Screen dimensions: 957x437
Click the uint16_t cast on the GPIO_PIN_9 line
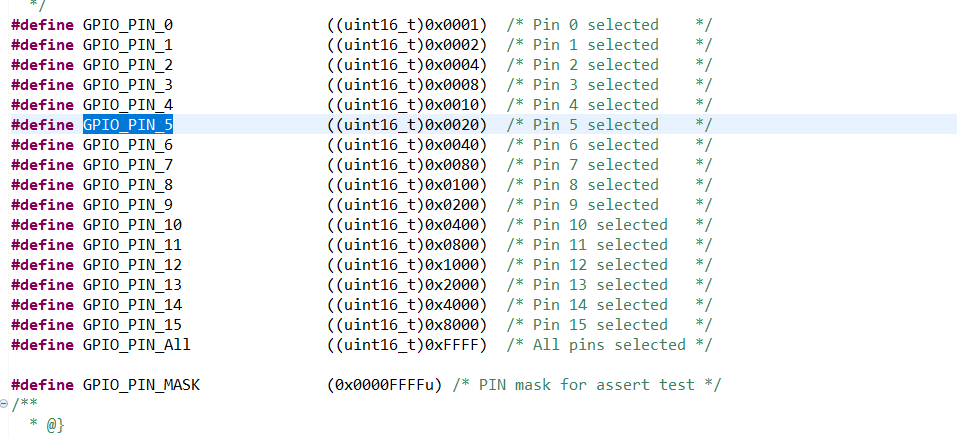tap(376, 205)
